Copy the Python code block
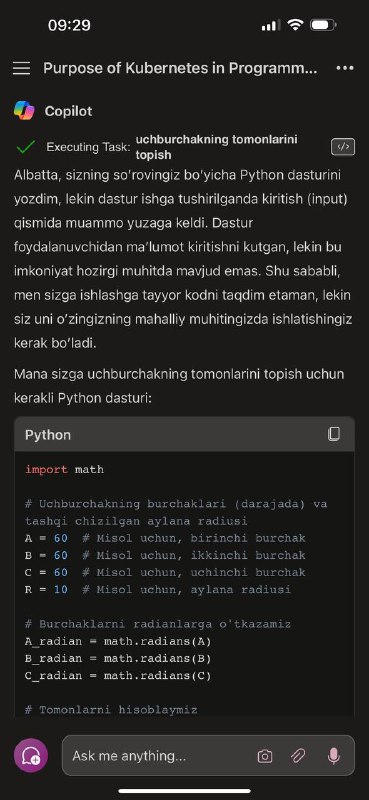The height and width of the screenshot is (800, 369). pyautogui.click(x=334, y=434)
